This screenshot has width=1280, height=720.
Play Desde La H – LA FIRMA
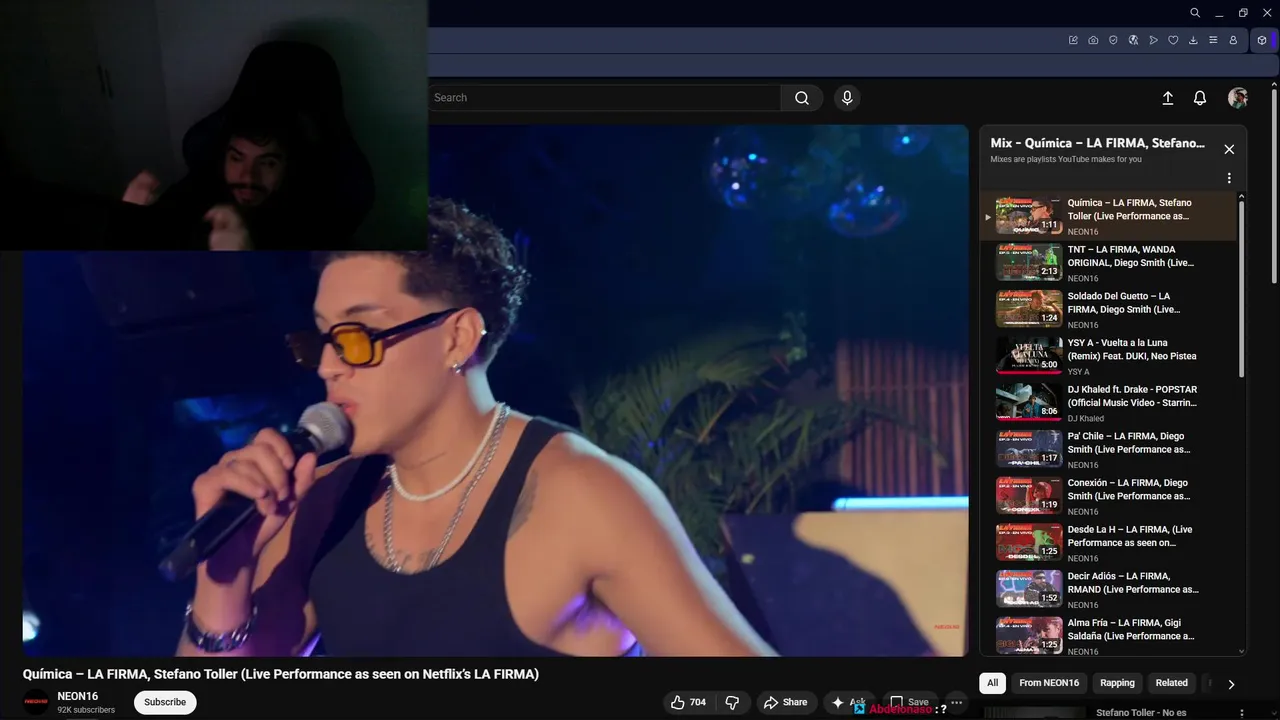tap(1110, 543)
